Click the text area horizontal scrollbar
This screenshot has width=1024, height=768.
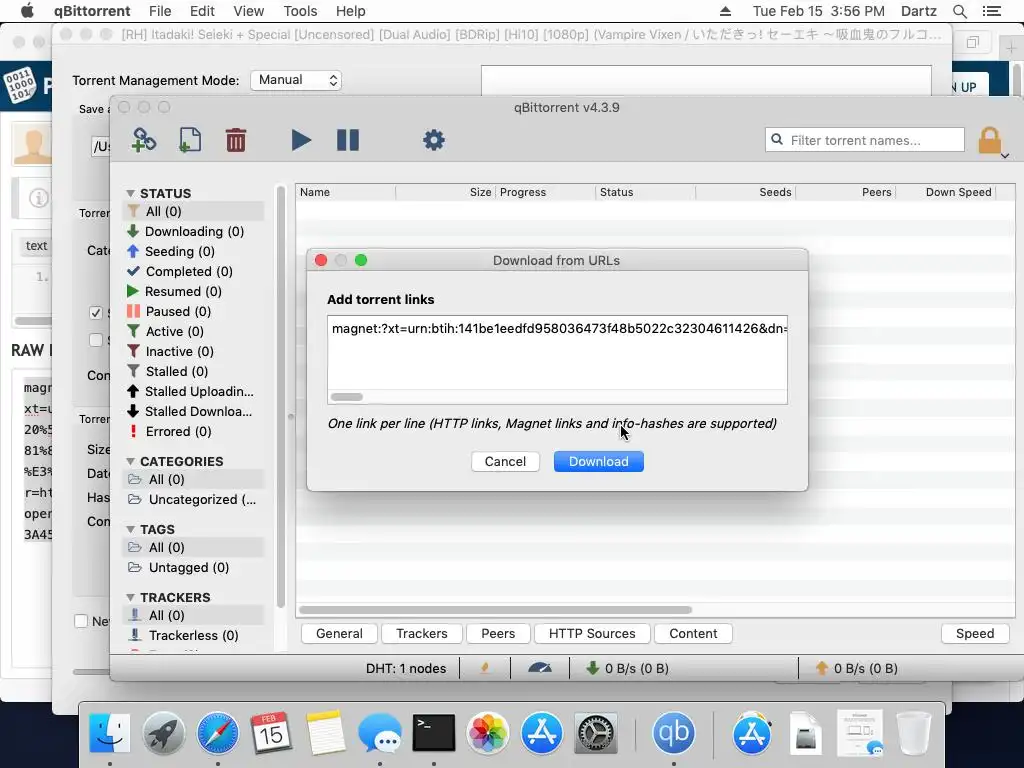(x=346, y=397)
